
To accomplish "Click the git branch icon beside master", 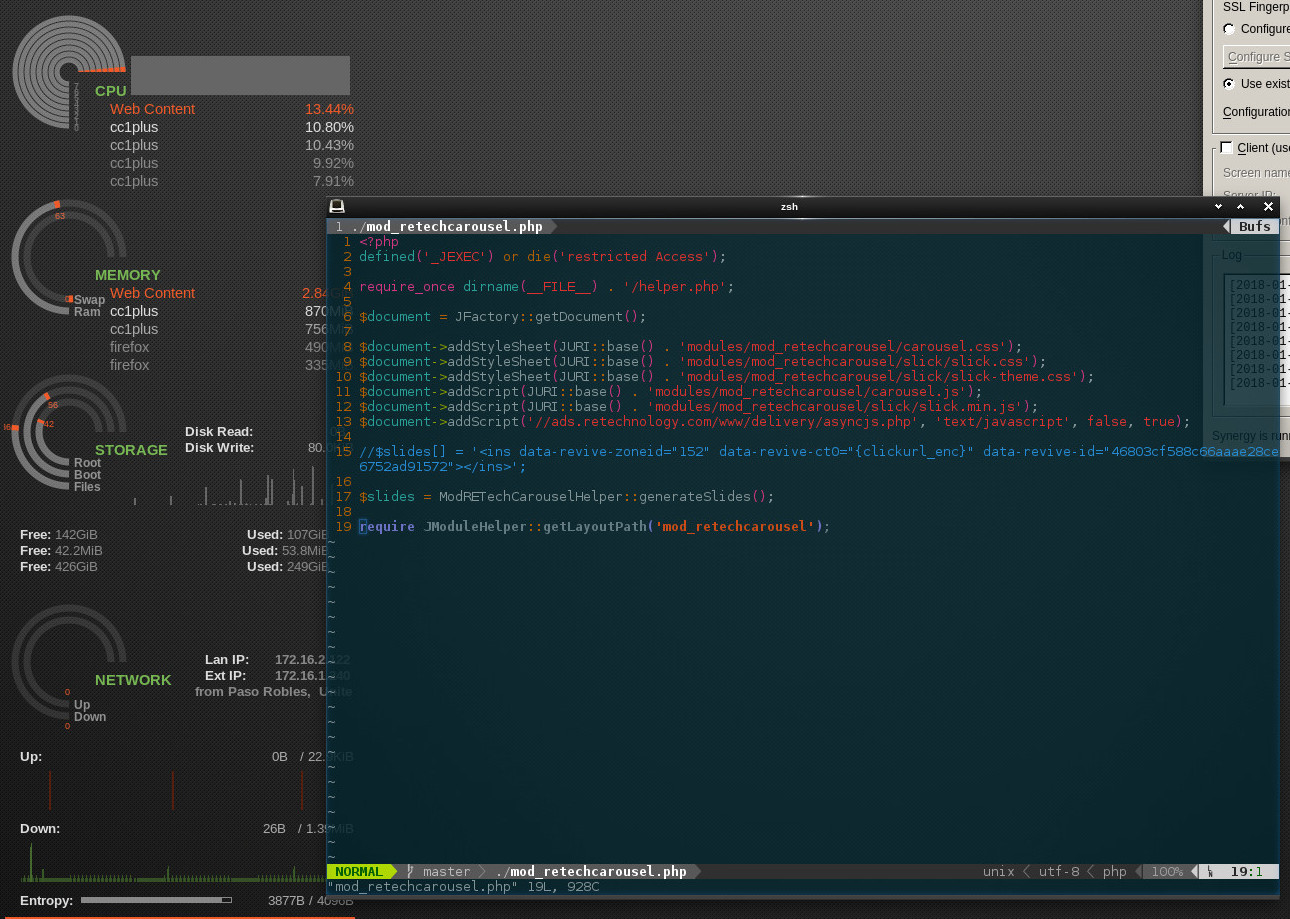I will click(410, 872).
